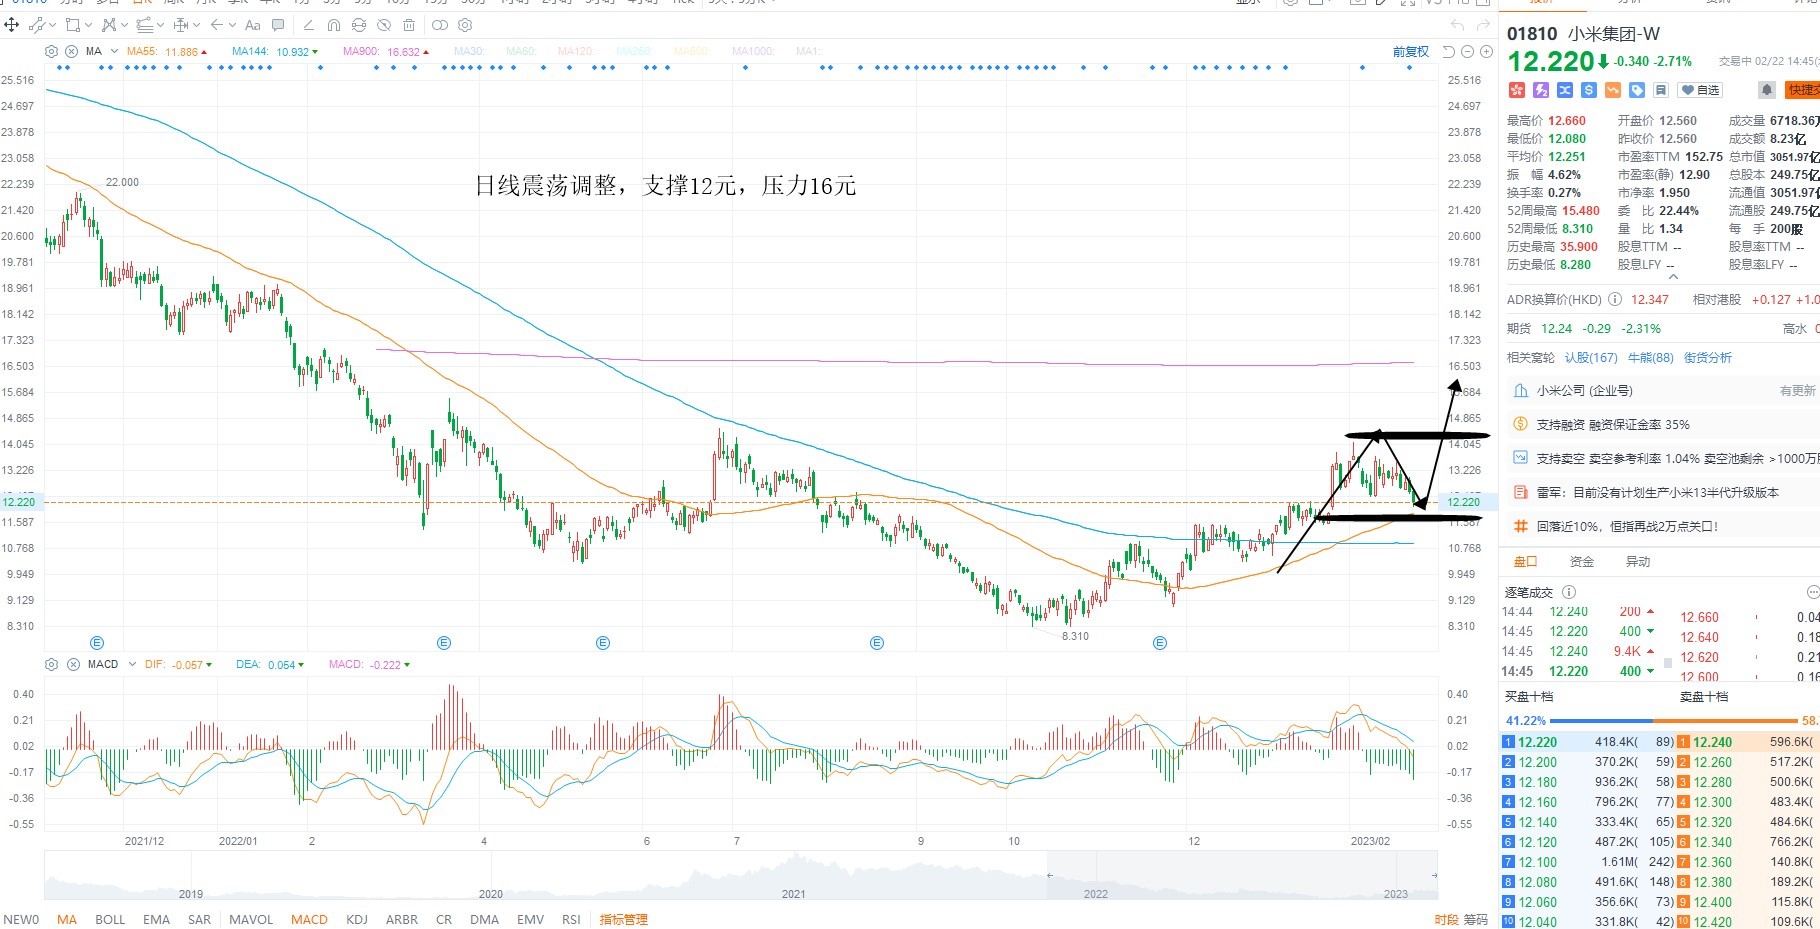Image resolution: width=1820 pixels, height=929 pixels.
Task: Enable the magnet snap tool
Action: coord(334,25)
